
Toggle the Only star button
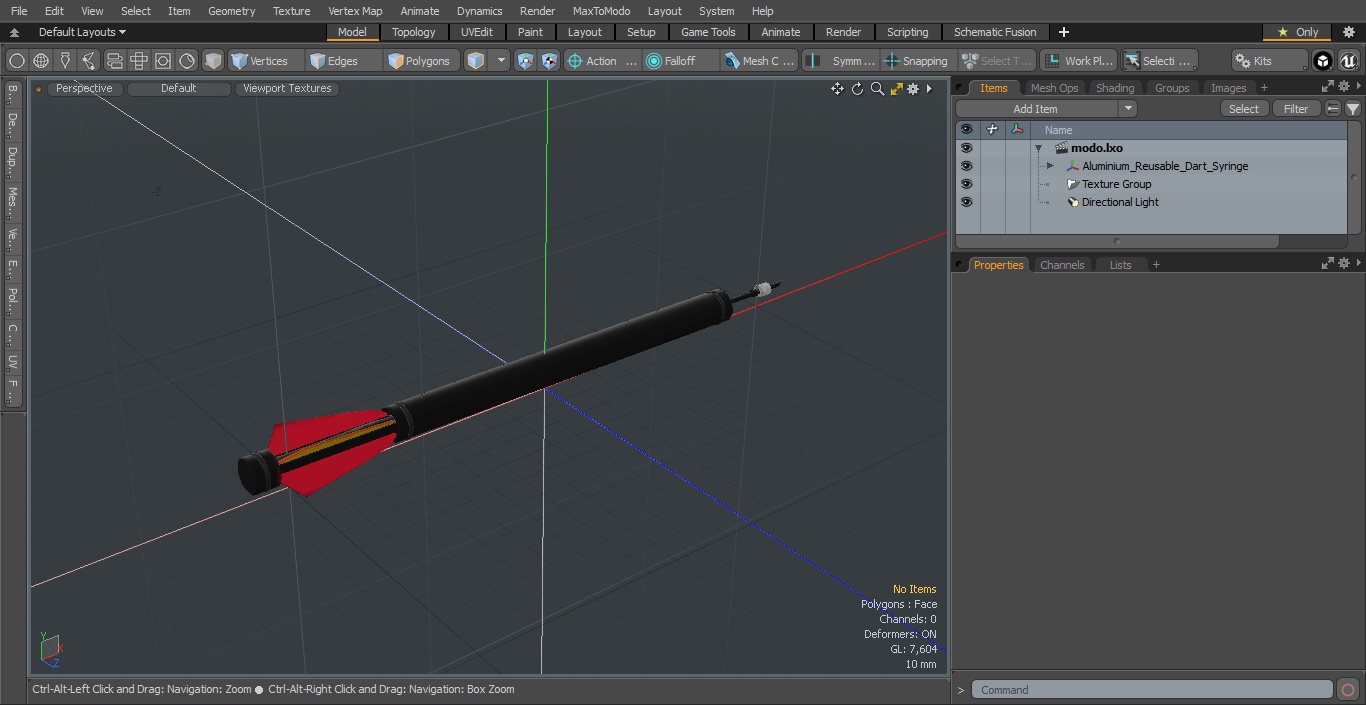(1298, 32)
